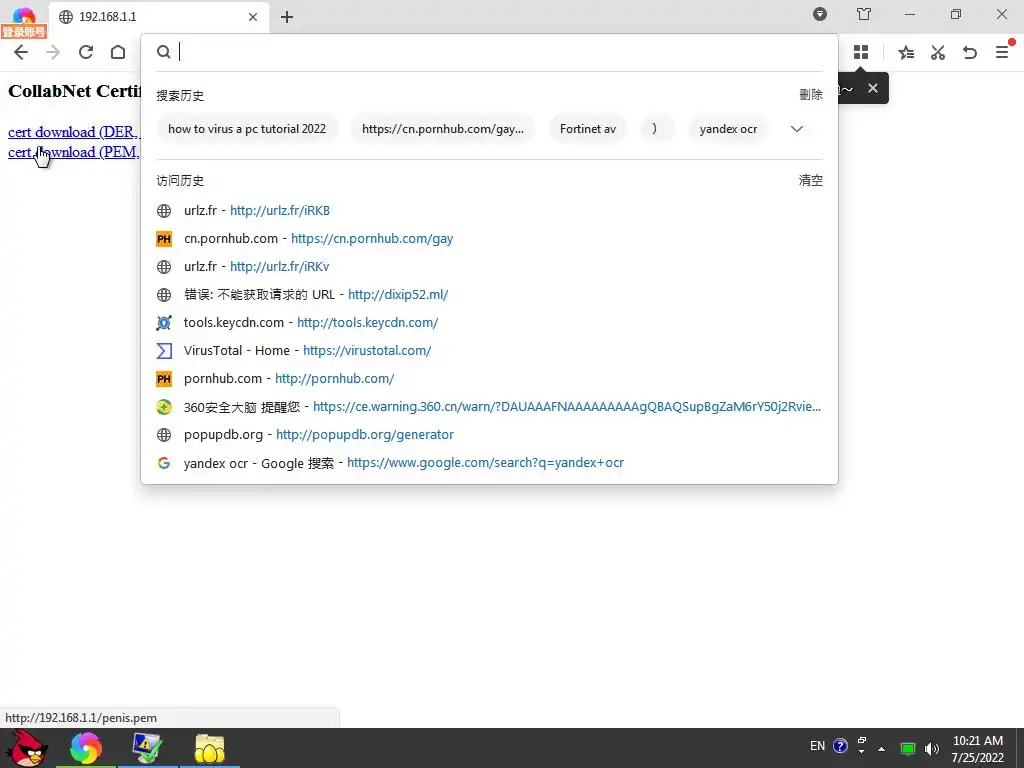Delete search history with 删除
1024x768 pixels.
(810, 95)
